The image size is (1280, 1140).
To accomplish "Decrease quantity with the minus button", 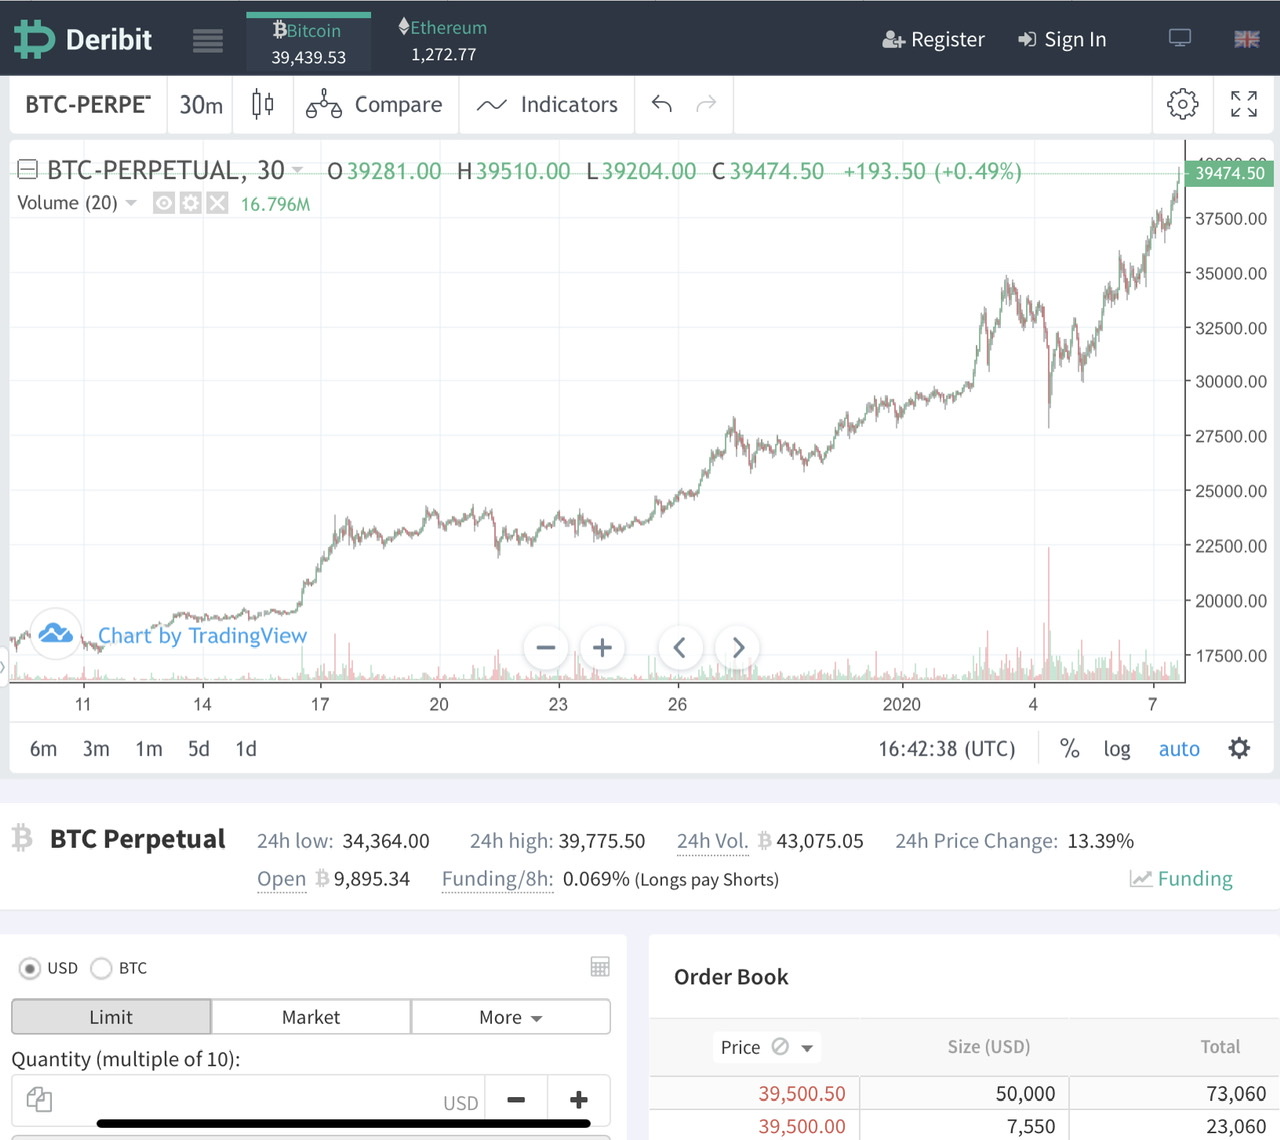I will point(516,1100).
